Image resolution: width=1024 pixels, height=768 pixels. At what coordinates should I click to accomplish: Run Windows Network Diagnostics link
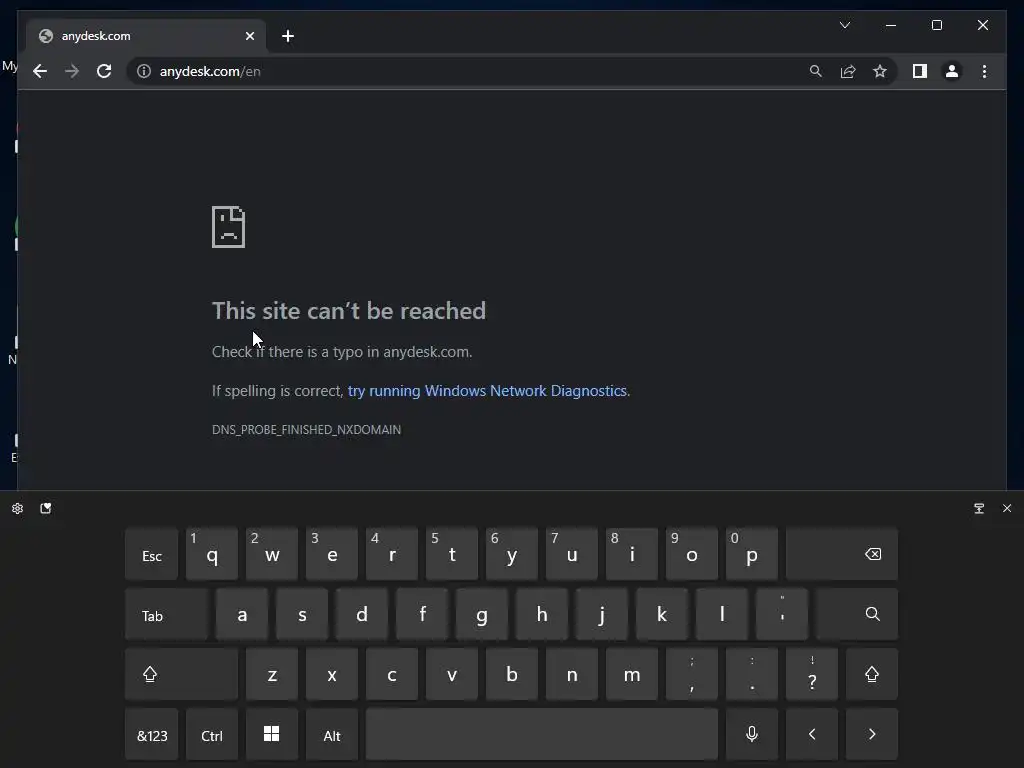(487, 391)
